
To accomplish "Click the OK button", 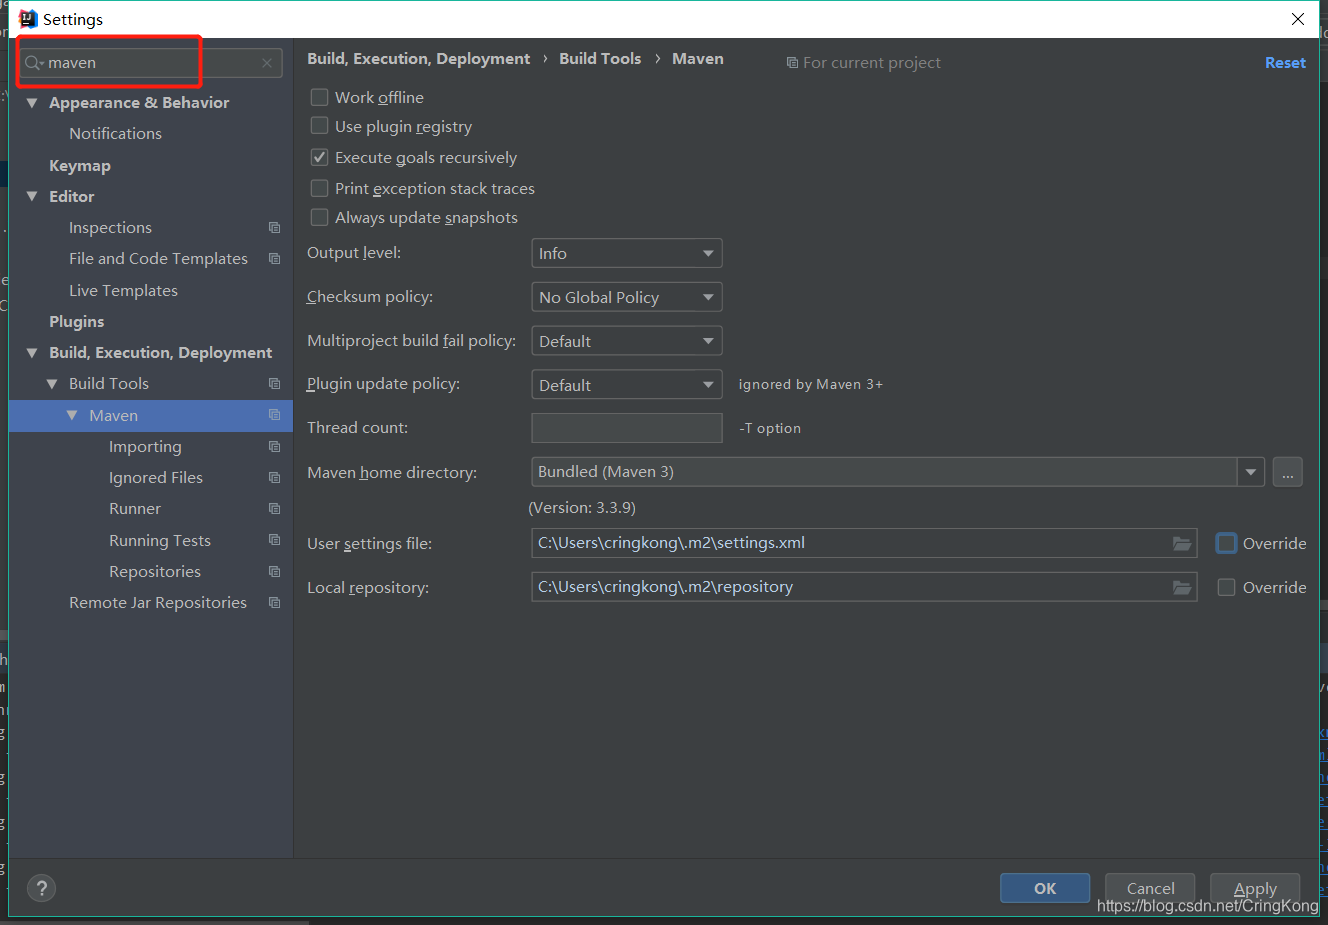I will [1045, 888].
